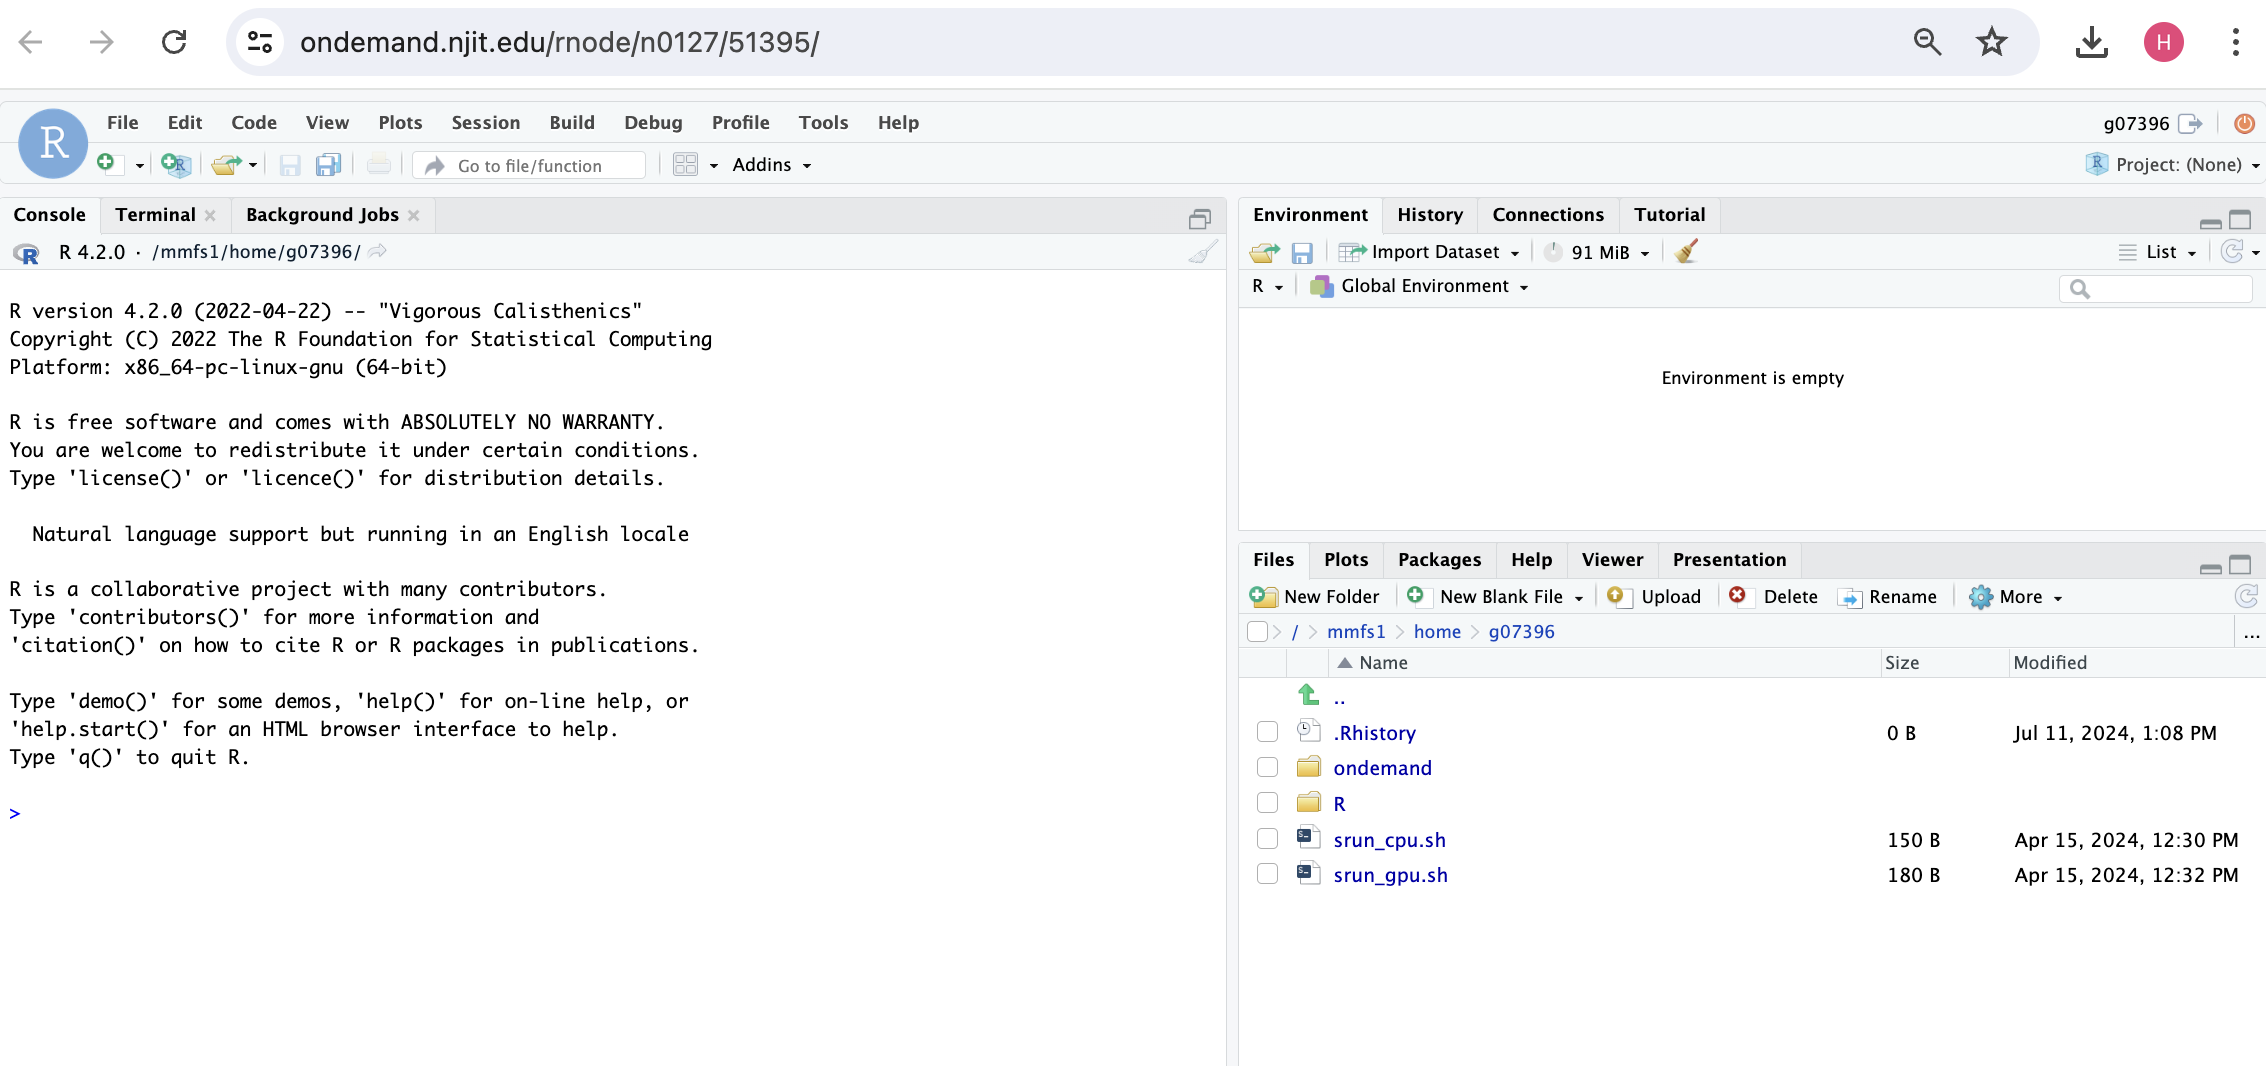
Task: Expand the Addins dropdown
Action: tap(771, 165)
